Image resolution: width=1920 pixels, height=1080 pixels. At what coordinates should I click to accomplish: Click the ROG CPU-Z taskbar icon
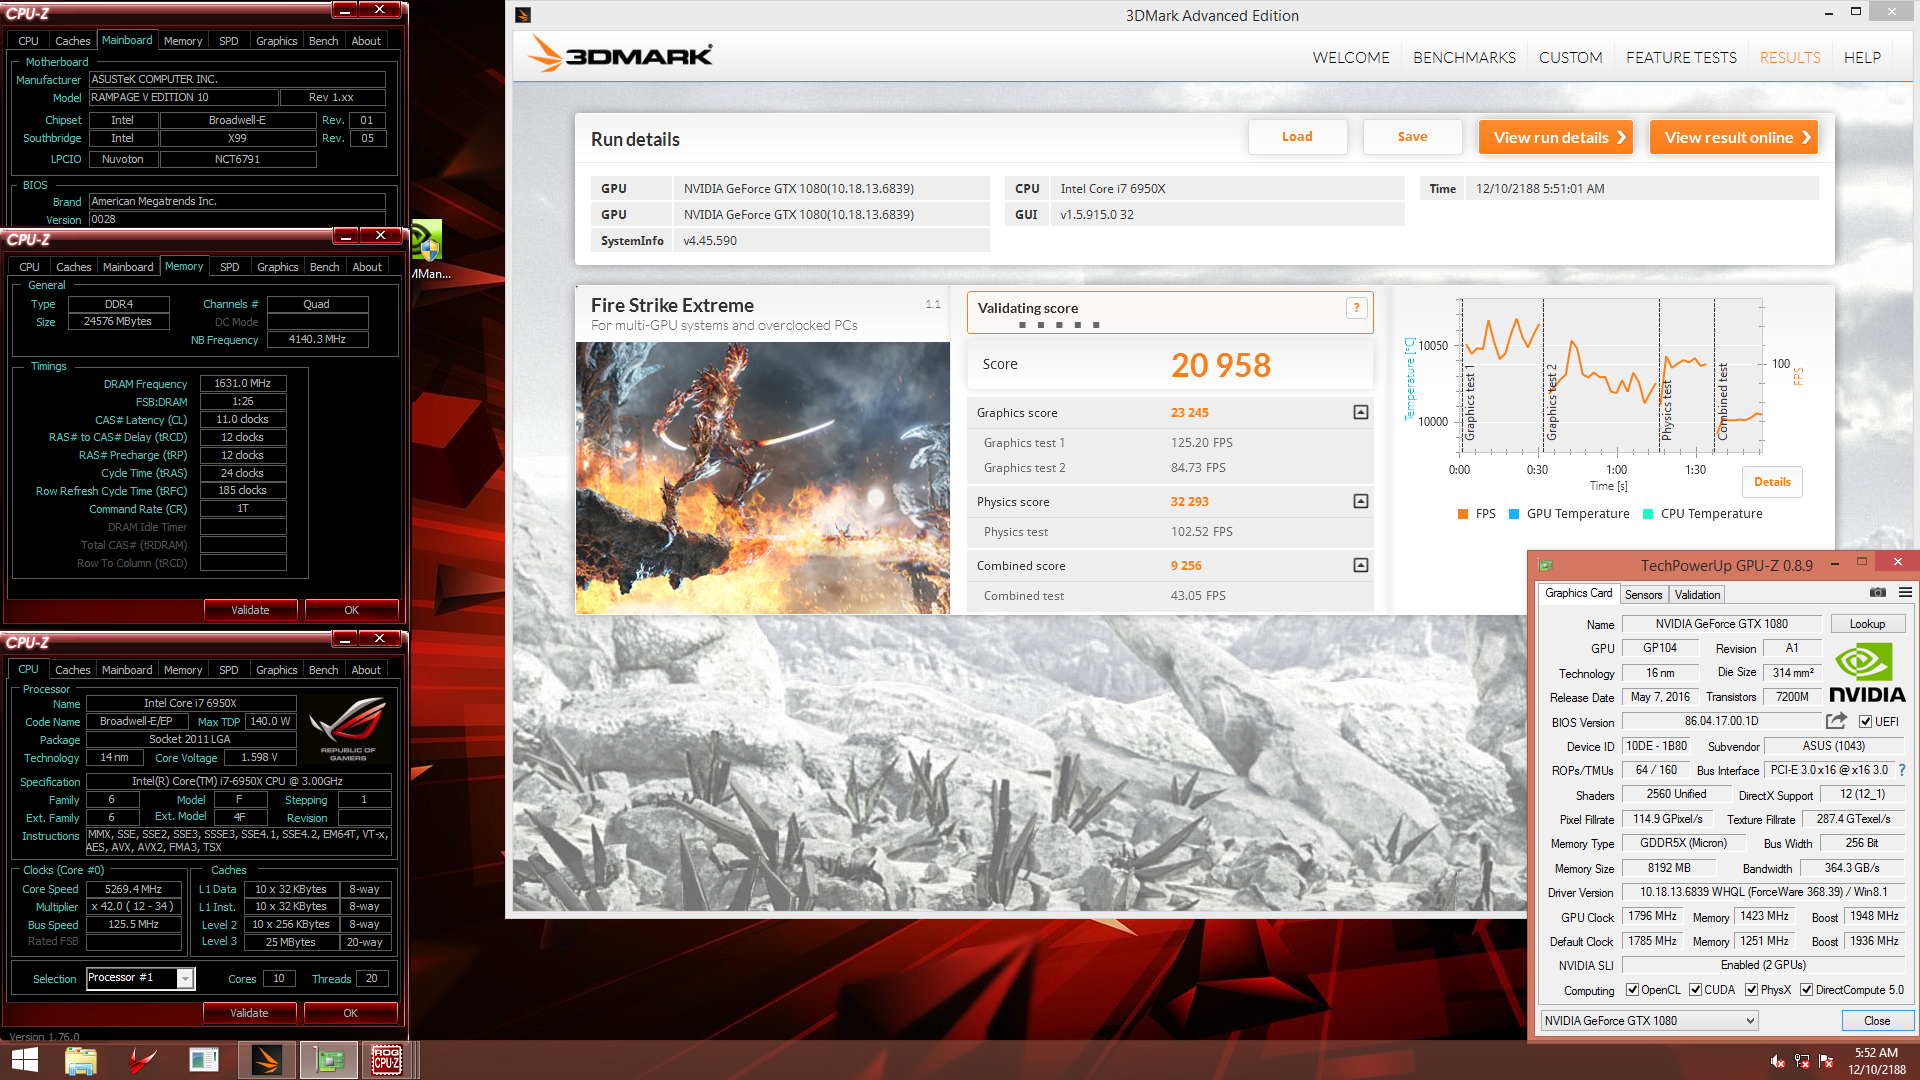387,1060
